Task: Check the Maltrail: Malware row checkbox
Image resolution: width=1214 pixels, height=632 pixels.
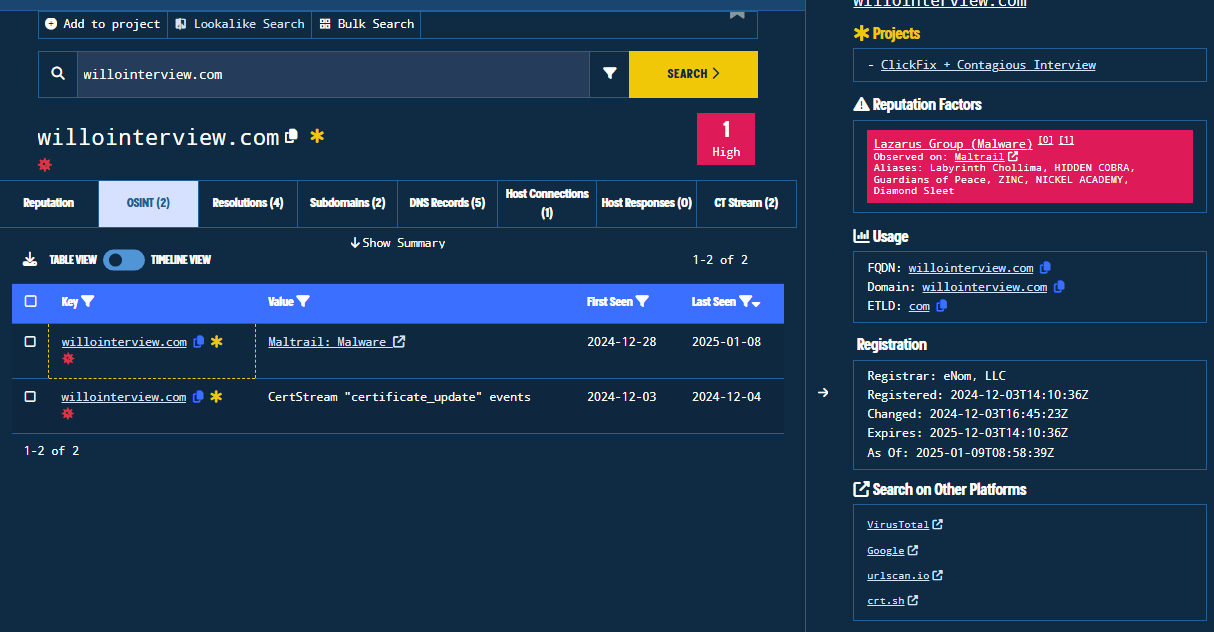Action: pyautogui.click(x=30, y=342)
